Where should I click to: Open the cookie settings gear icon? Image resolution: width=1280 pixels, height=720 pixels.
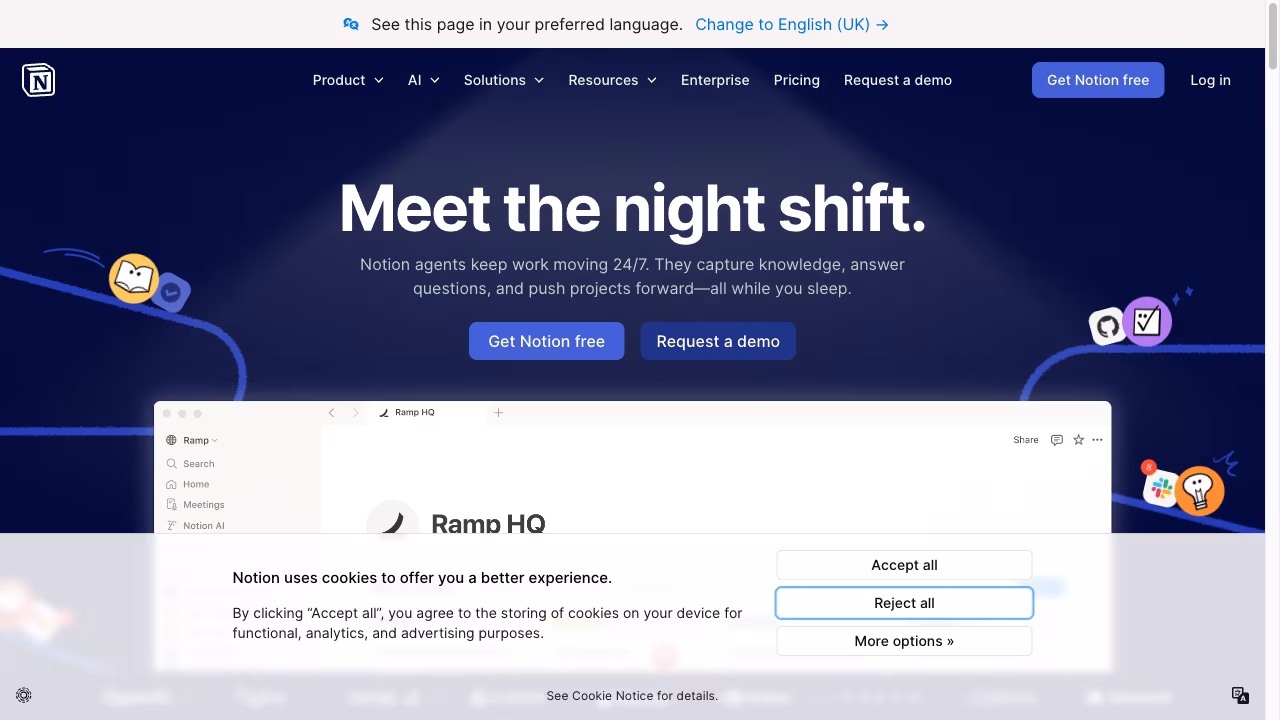tap(24, 695)
